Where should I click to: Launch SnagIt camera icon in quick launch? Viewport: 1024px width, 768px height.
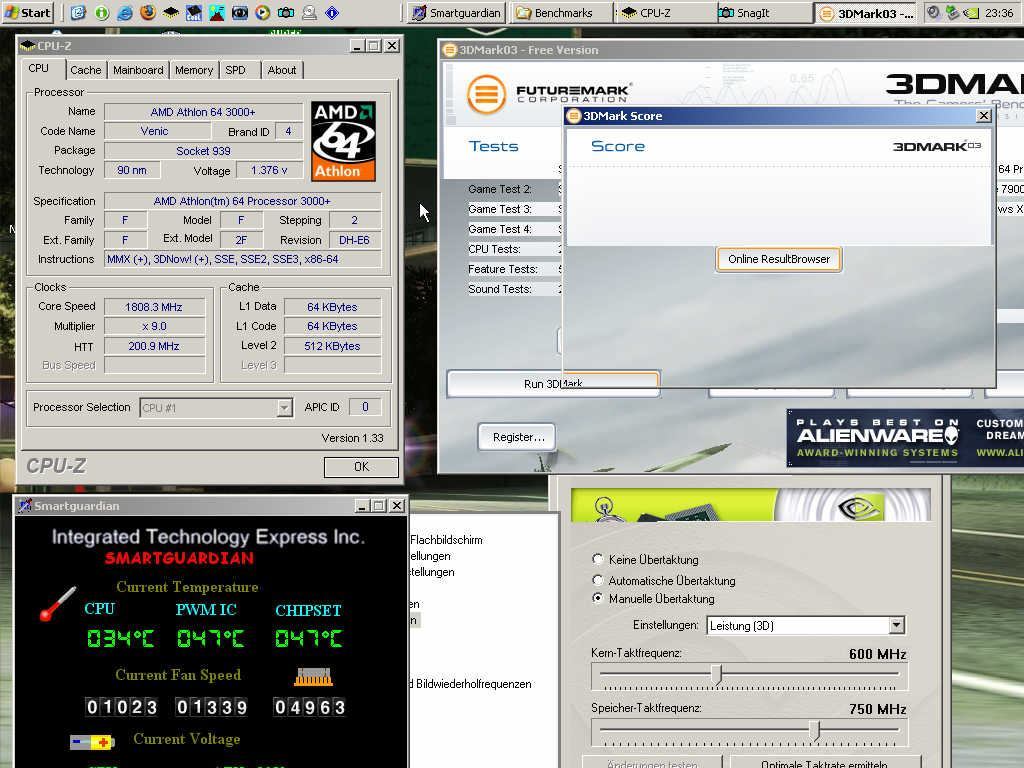point(285,12)
